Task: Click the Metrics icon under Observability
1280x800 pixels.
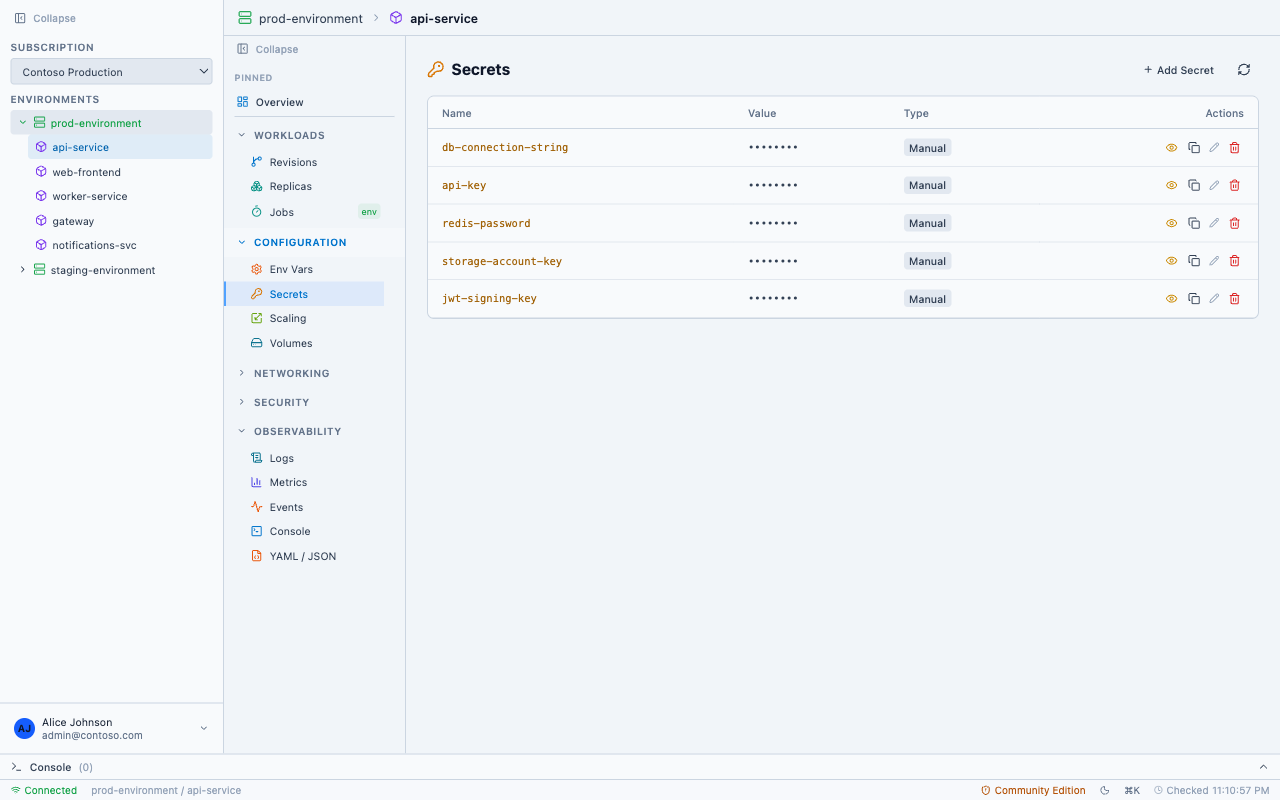Action: (256, 482)
